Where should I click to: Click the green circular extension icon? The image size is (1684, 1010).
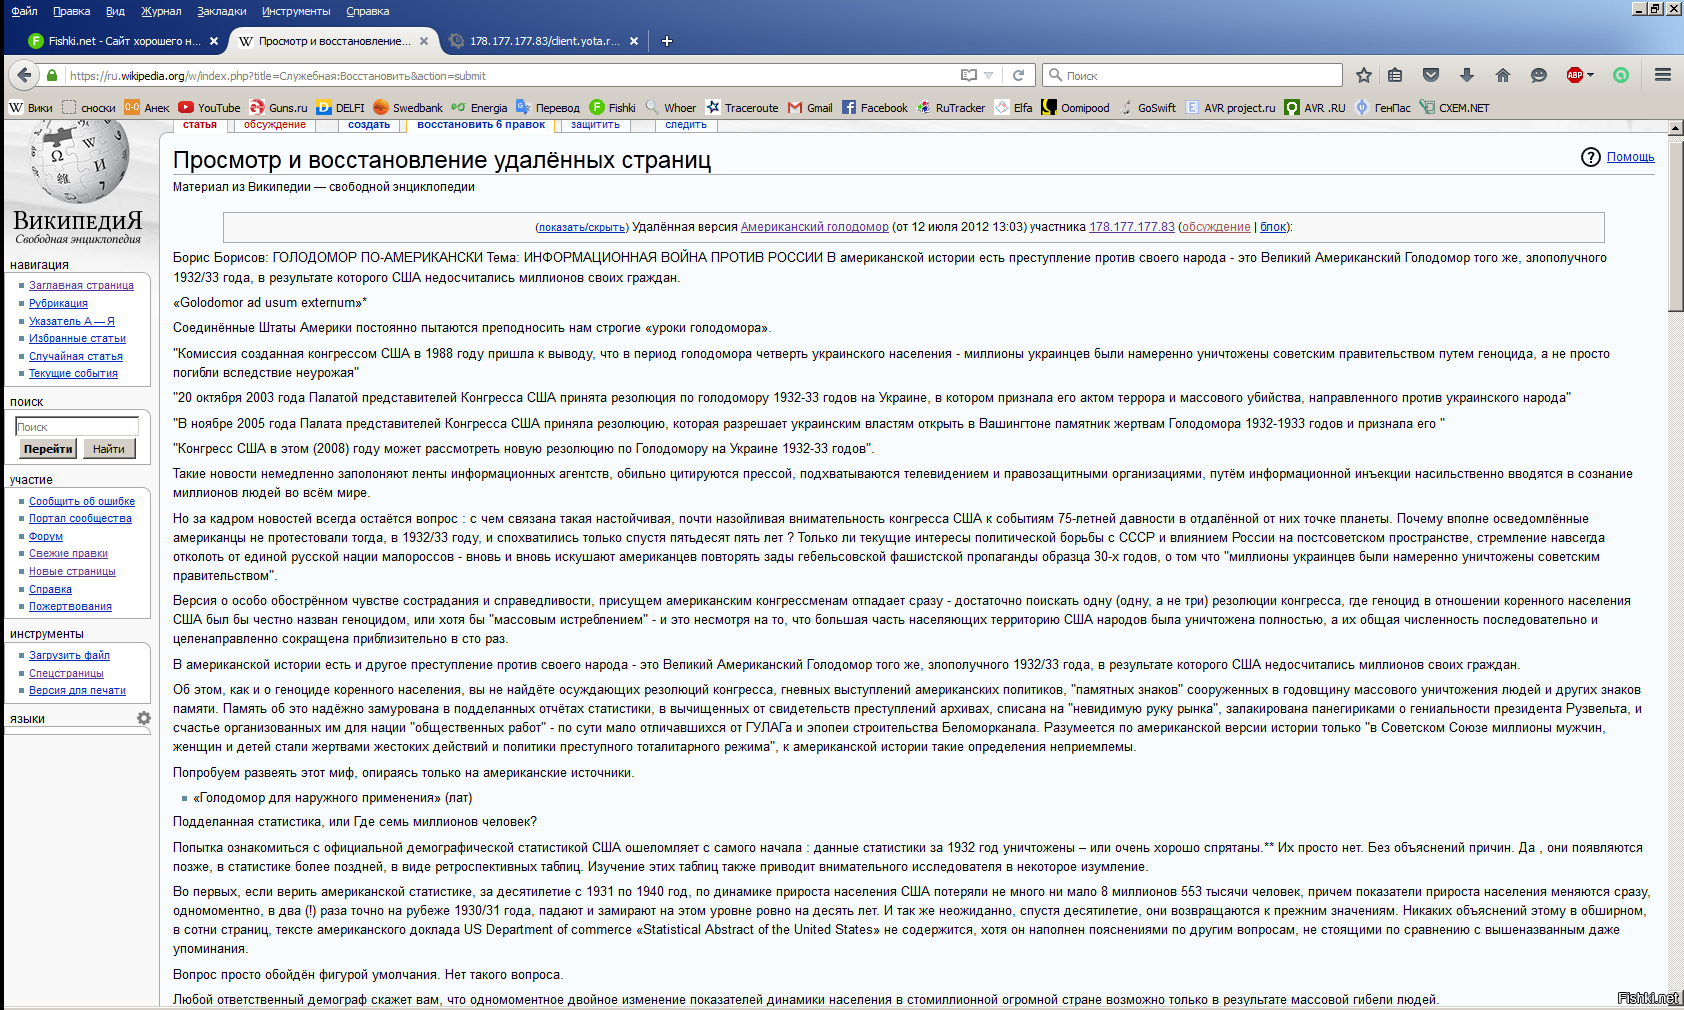[x=1621, y=75]
